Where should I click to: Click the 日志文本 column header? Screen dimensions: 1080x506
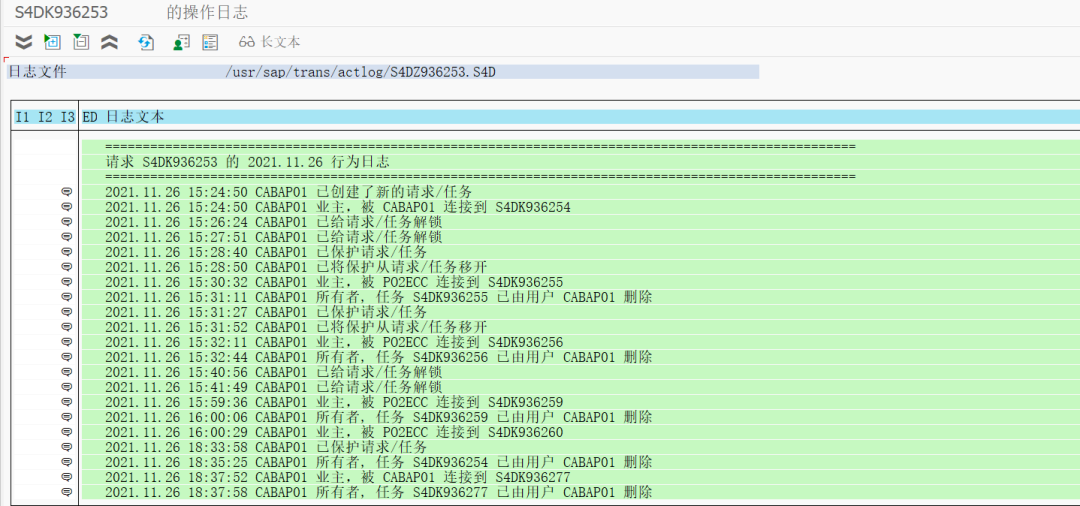[135, 117]
